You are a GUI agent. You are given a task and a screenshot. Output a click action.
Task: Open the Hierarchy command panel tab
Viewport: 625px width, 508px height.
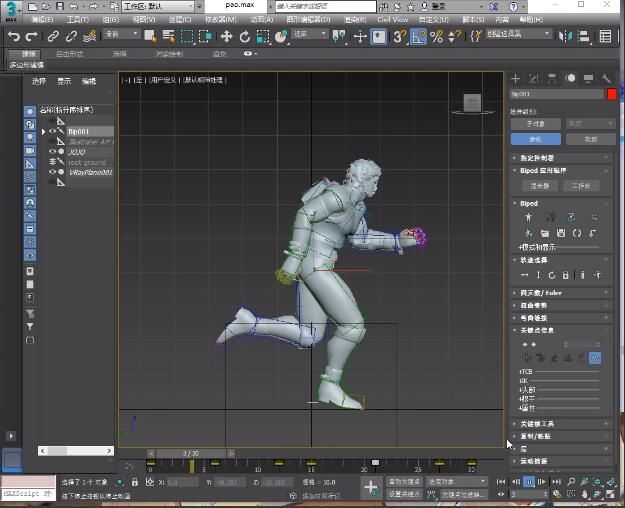pos(552,79)
